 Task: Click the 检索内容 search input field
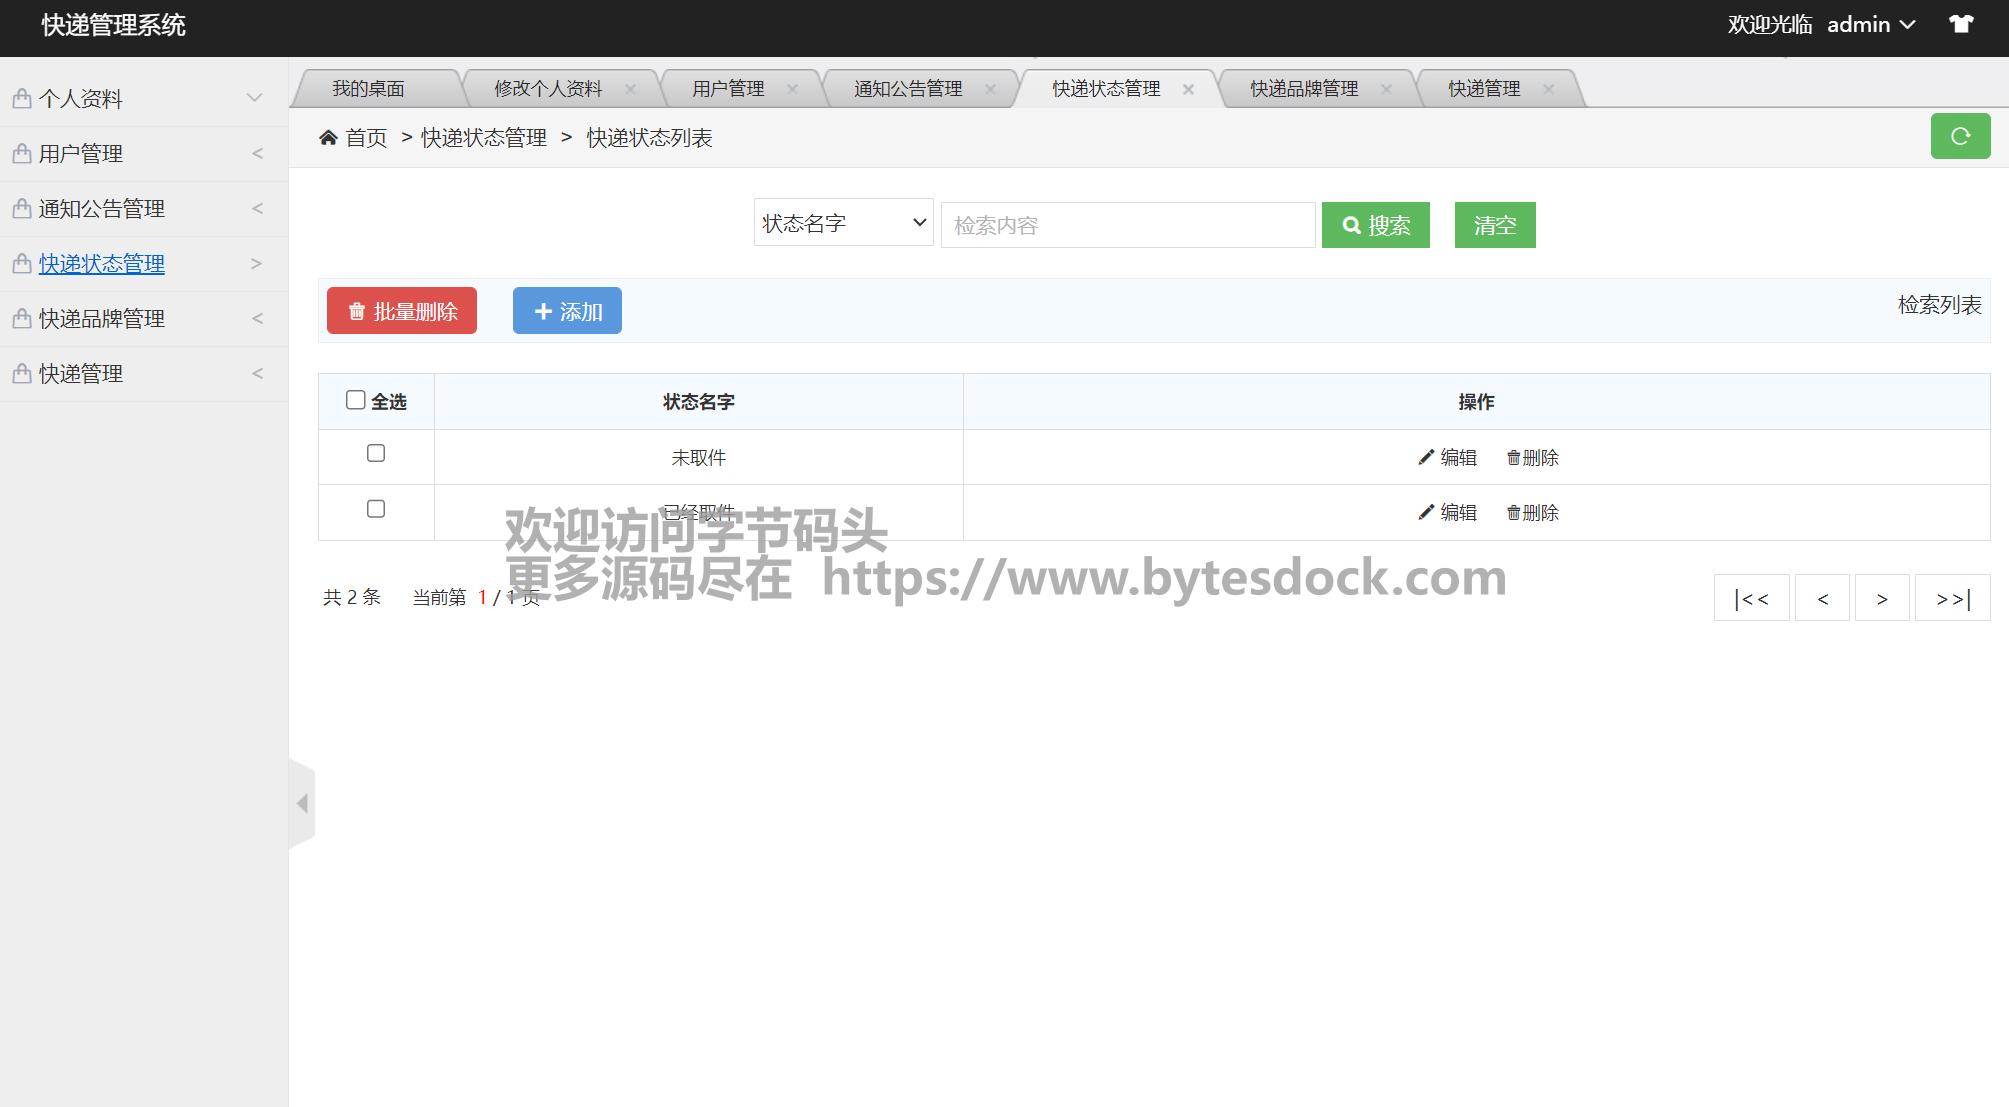(x=1127, y=225)
